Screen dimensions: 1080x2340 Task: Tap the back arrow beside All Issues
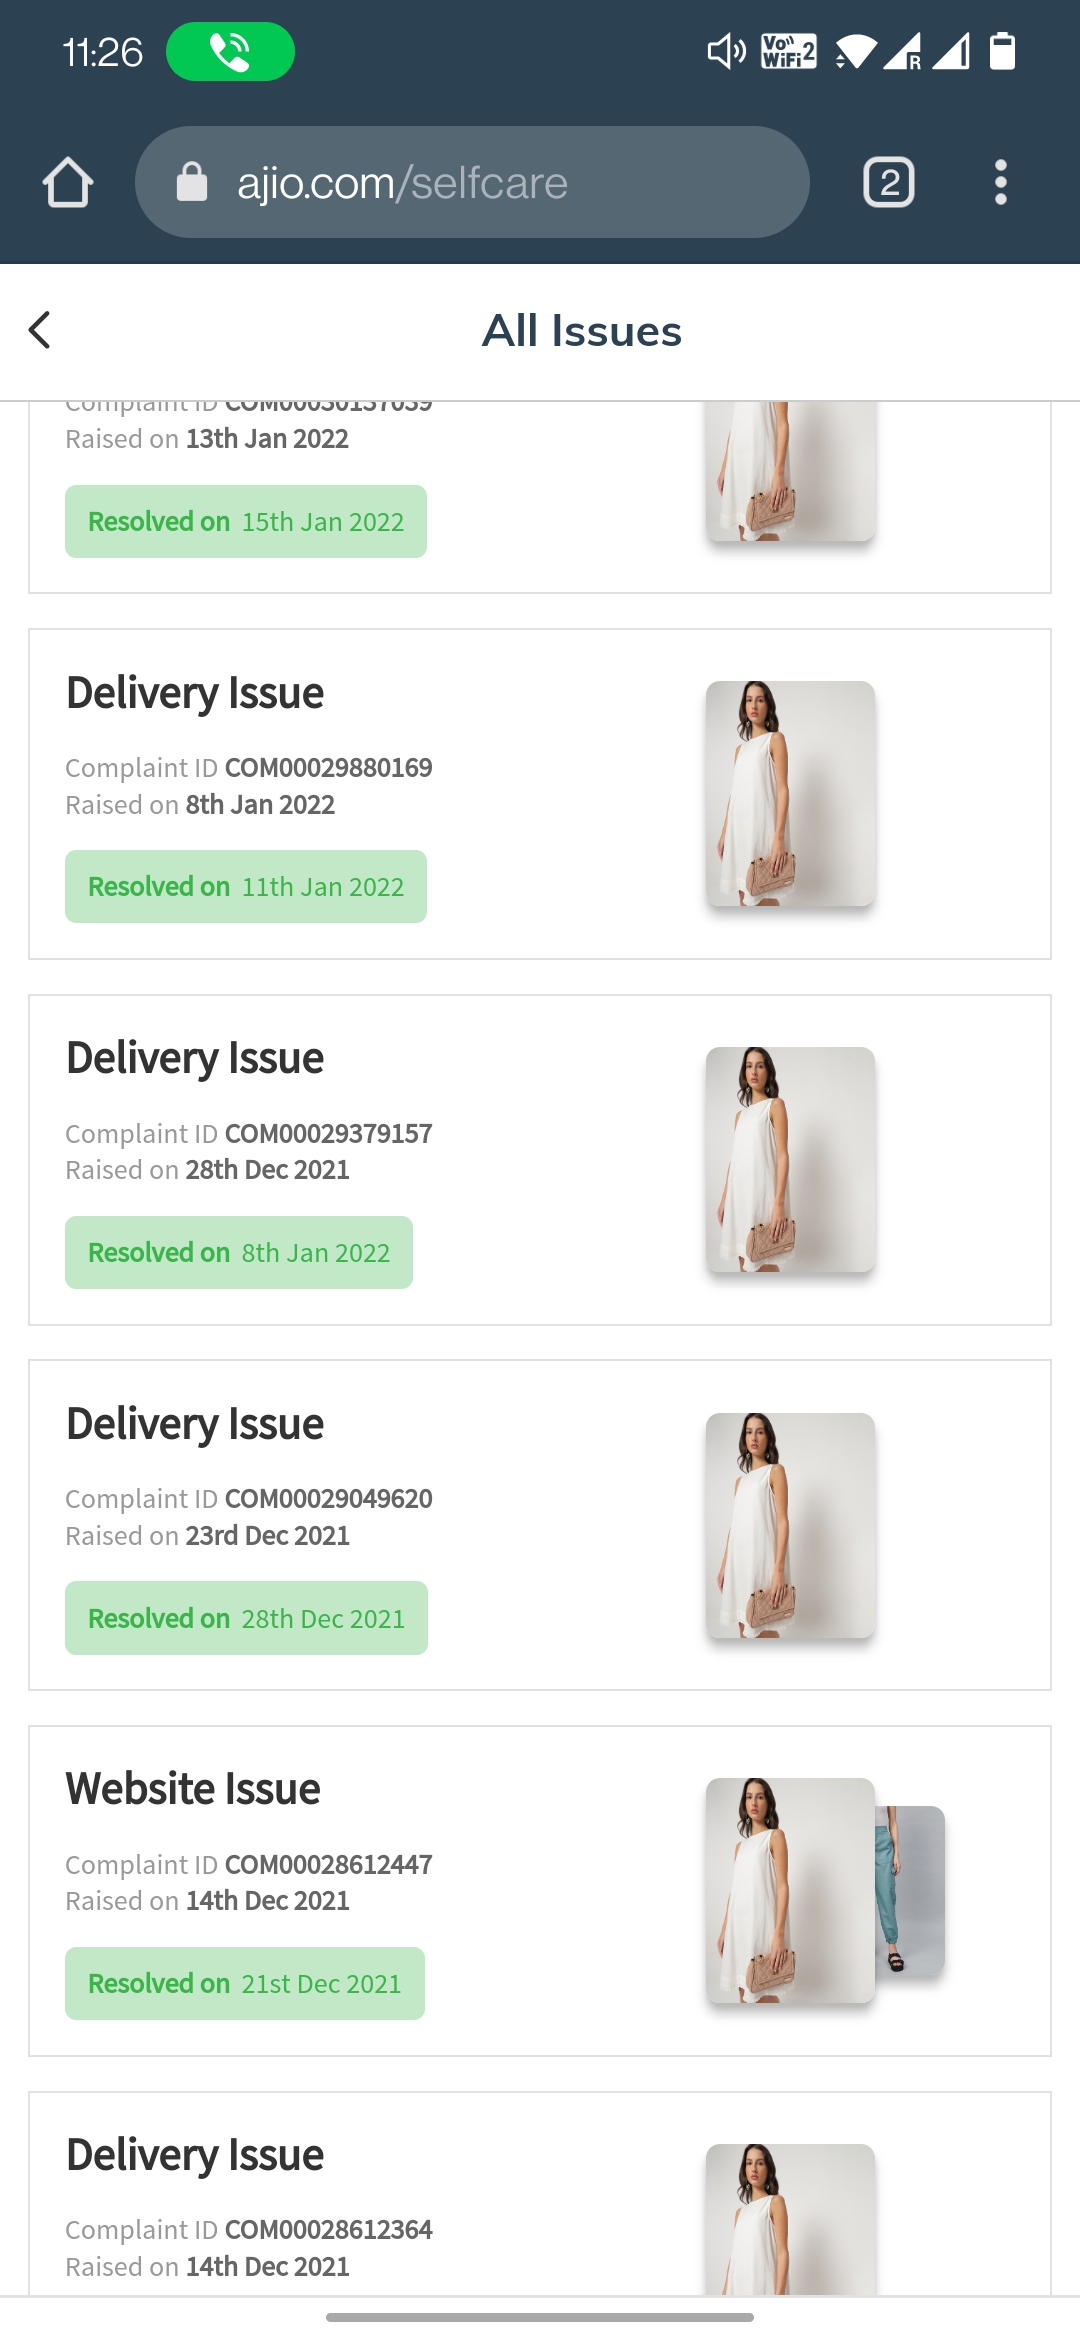click(x=40, y=330)
